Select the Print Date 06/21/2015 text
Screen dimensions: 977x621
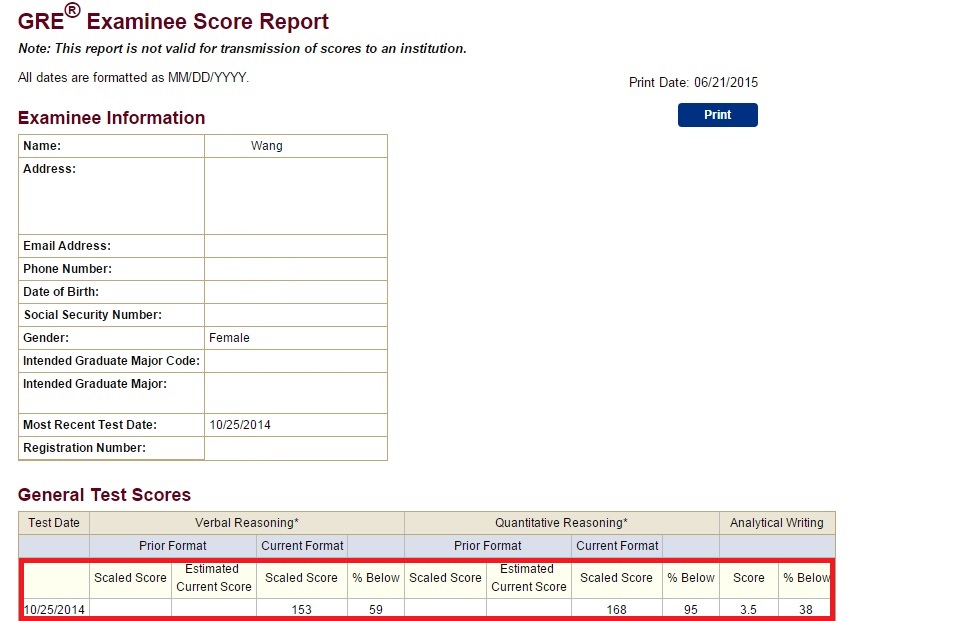(693, 82)
